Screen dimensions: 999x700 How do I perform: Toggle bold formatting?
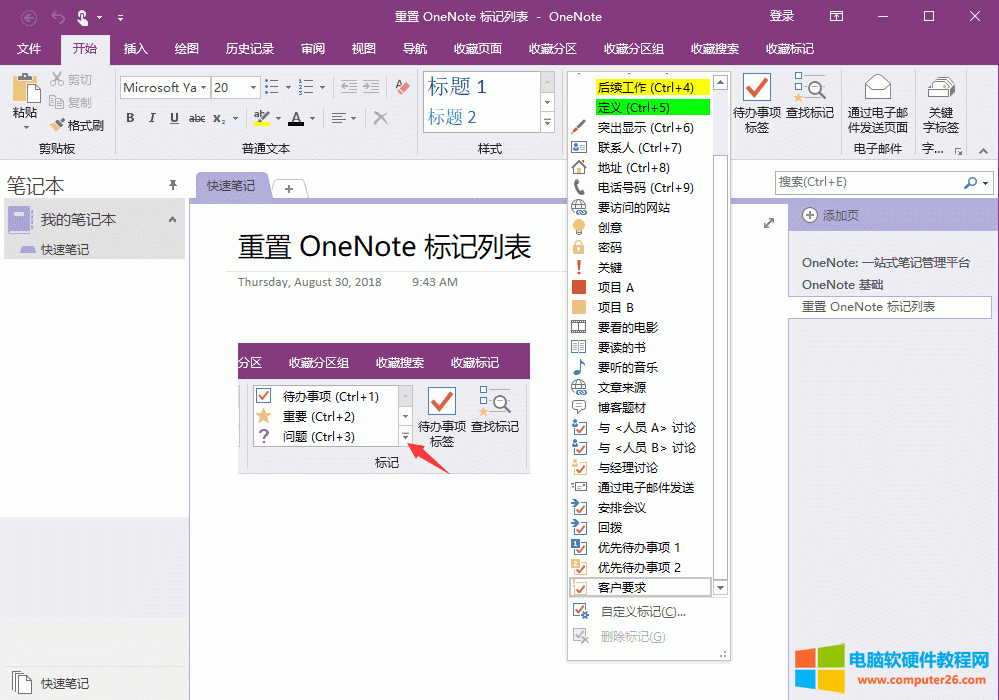coord(130,118)
